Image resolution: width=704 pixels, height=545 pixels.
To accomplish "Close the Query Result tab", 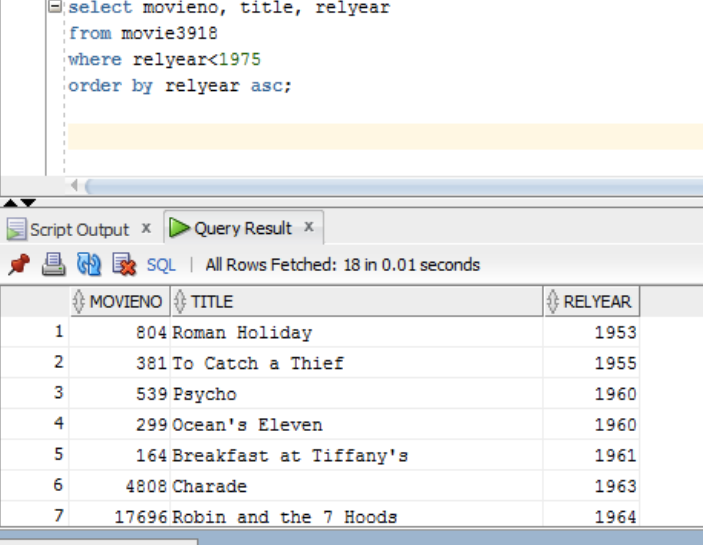I will (x=308, y=227).
